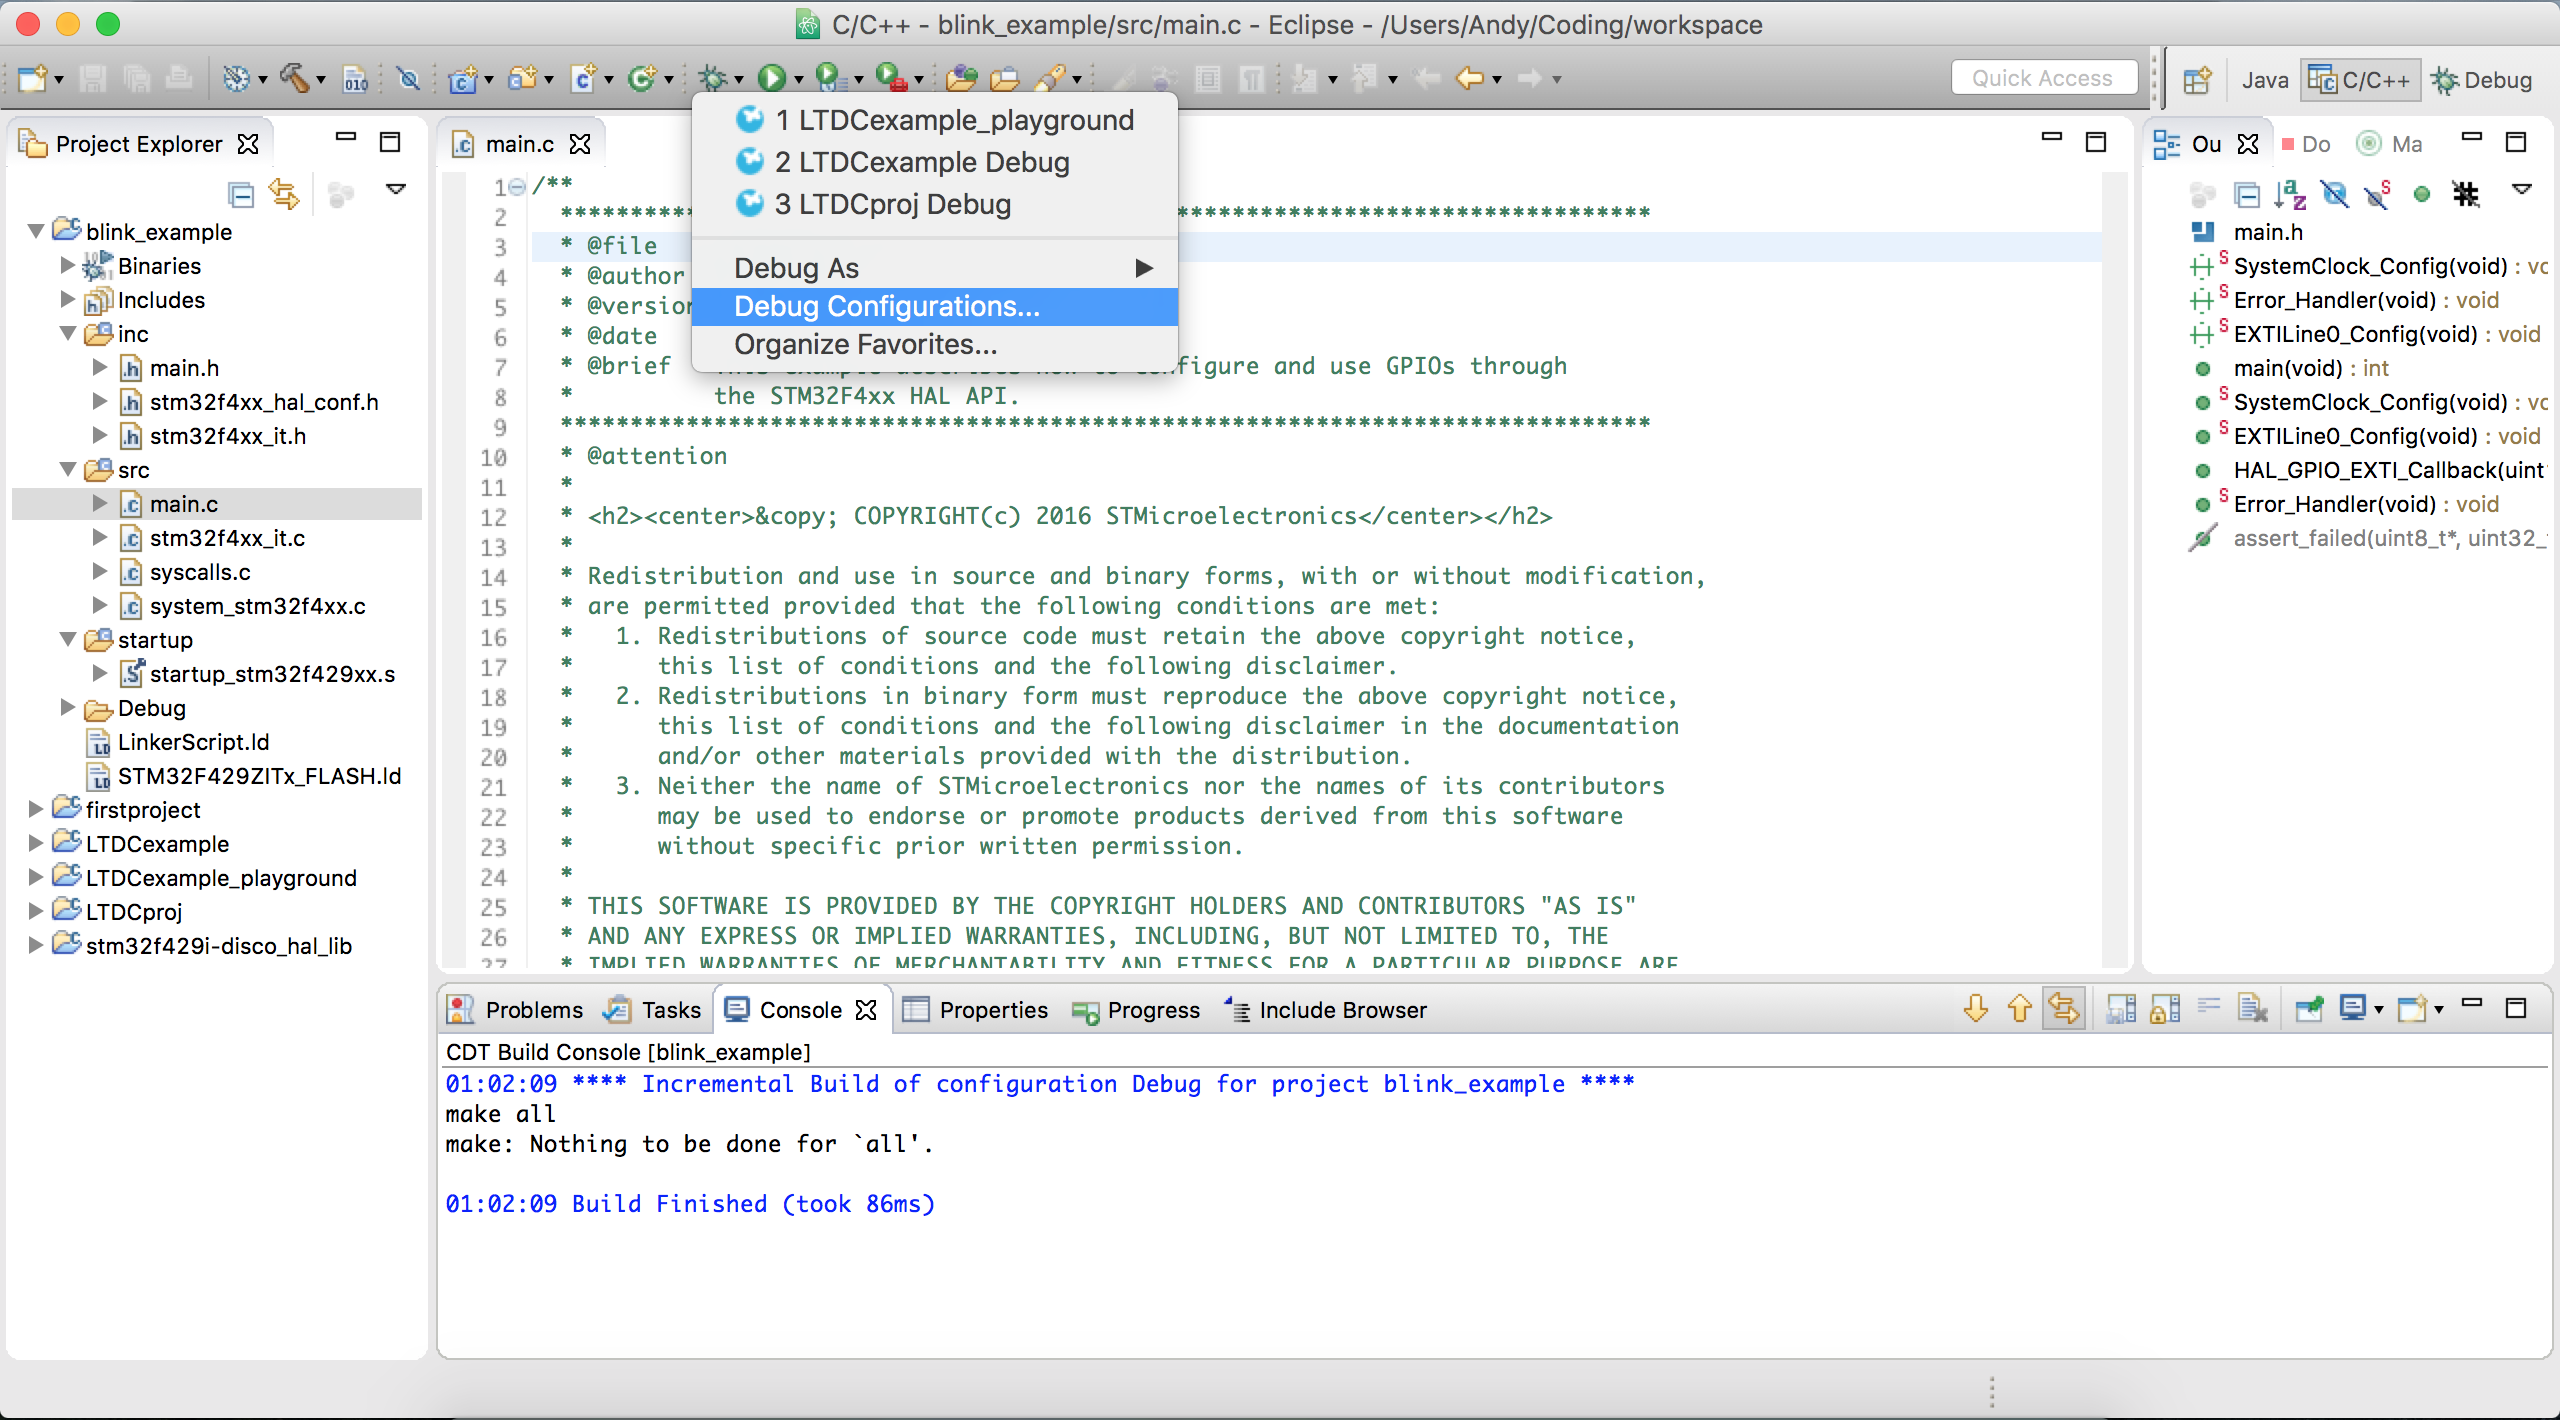Screen dimensions: 2560x1420
Task: Click the New Class green C icon
Action: 641,78
